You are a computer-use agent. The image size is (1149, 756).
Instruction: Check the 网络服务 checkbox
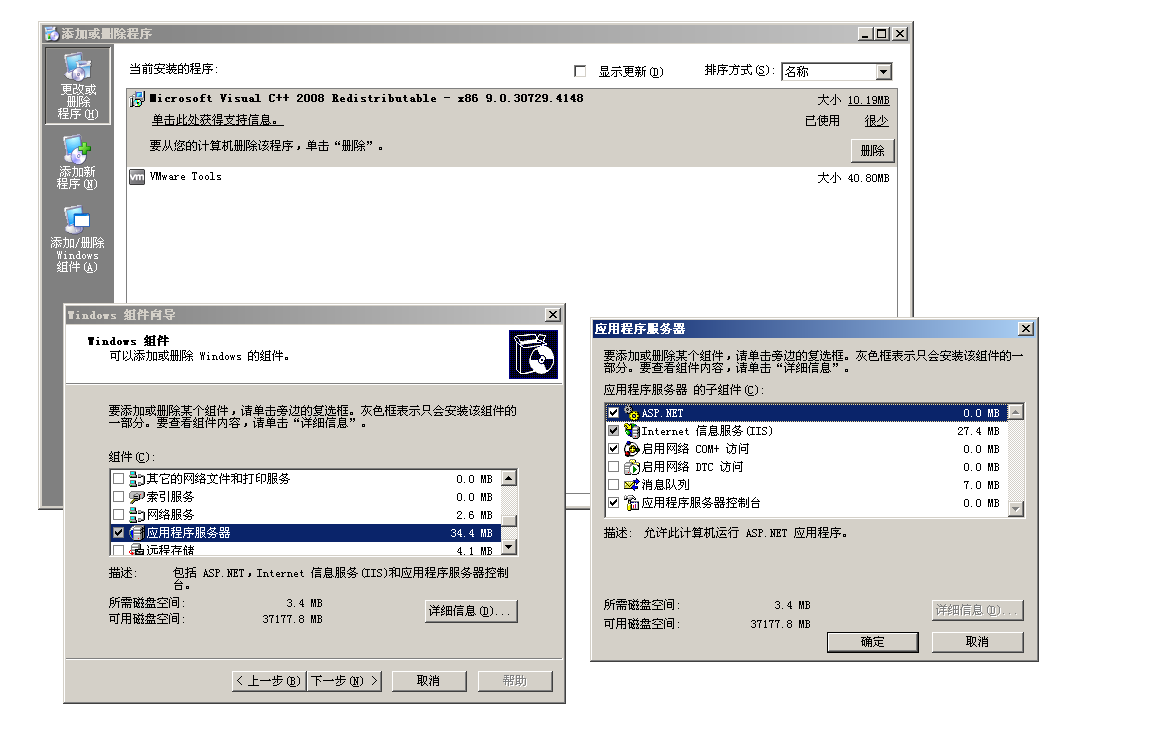point(119,515)
